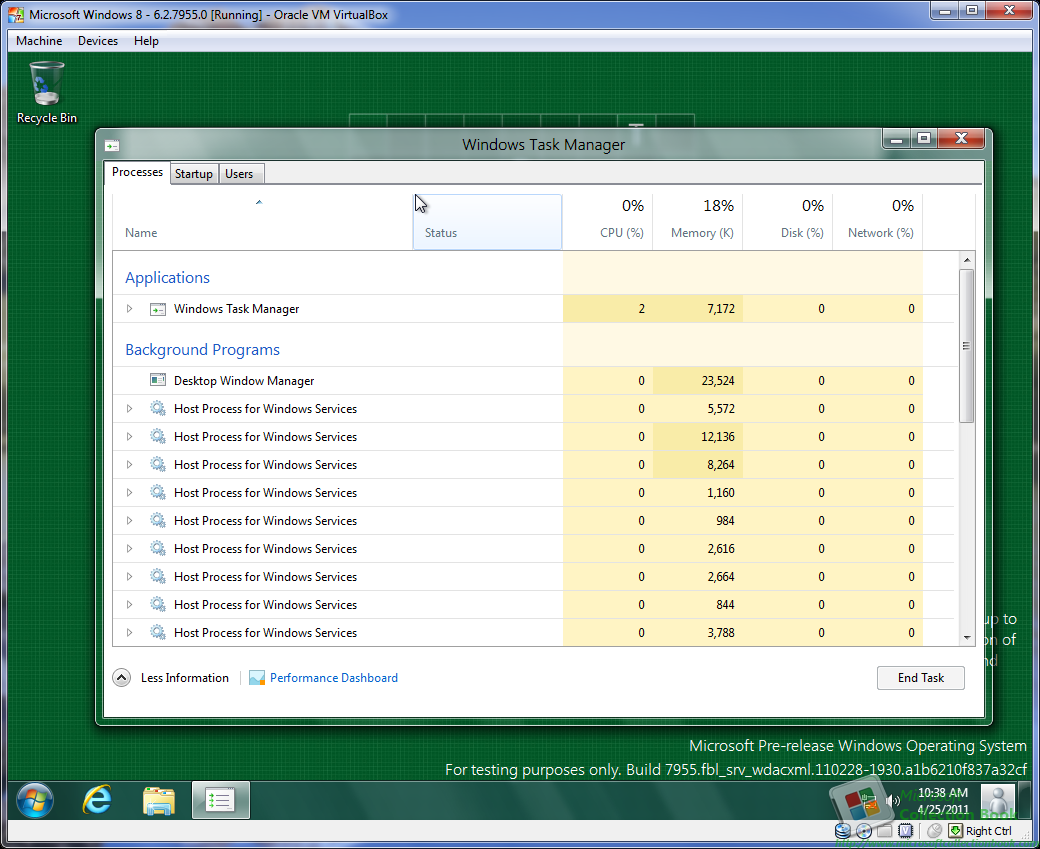Image resolution: width=1040 pixels, height=849 pixels.
Task: Click gear icon of 1,160 K host process
Action: click(x=158, y=492)
